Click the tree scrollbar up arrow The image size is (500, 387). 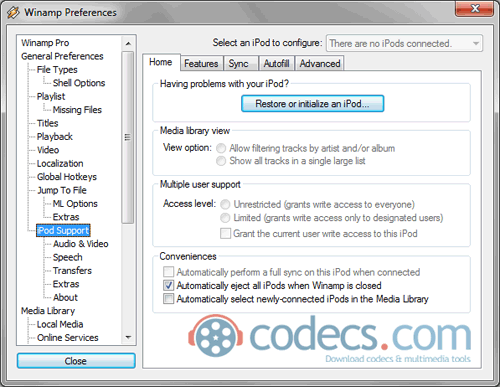point(128,43)
